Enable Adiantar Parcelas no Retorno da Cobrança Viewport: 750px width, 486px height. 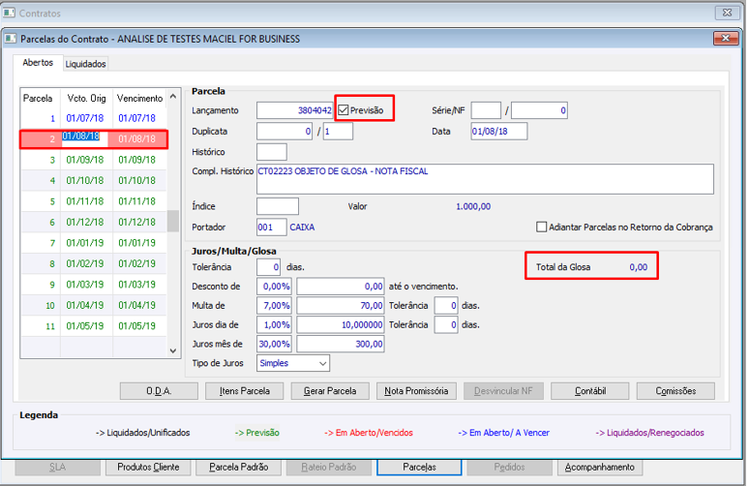(541, 227)
